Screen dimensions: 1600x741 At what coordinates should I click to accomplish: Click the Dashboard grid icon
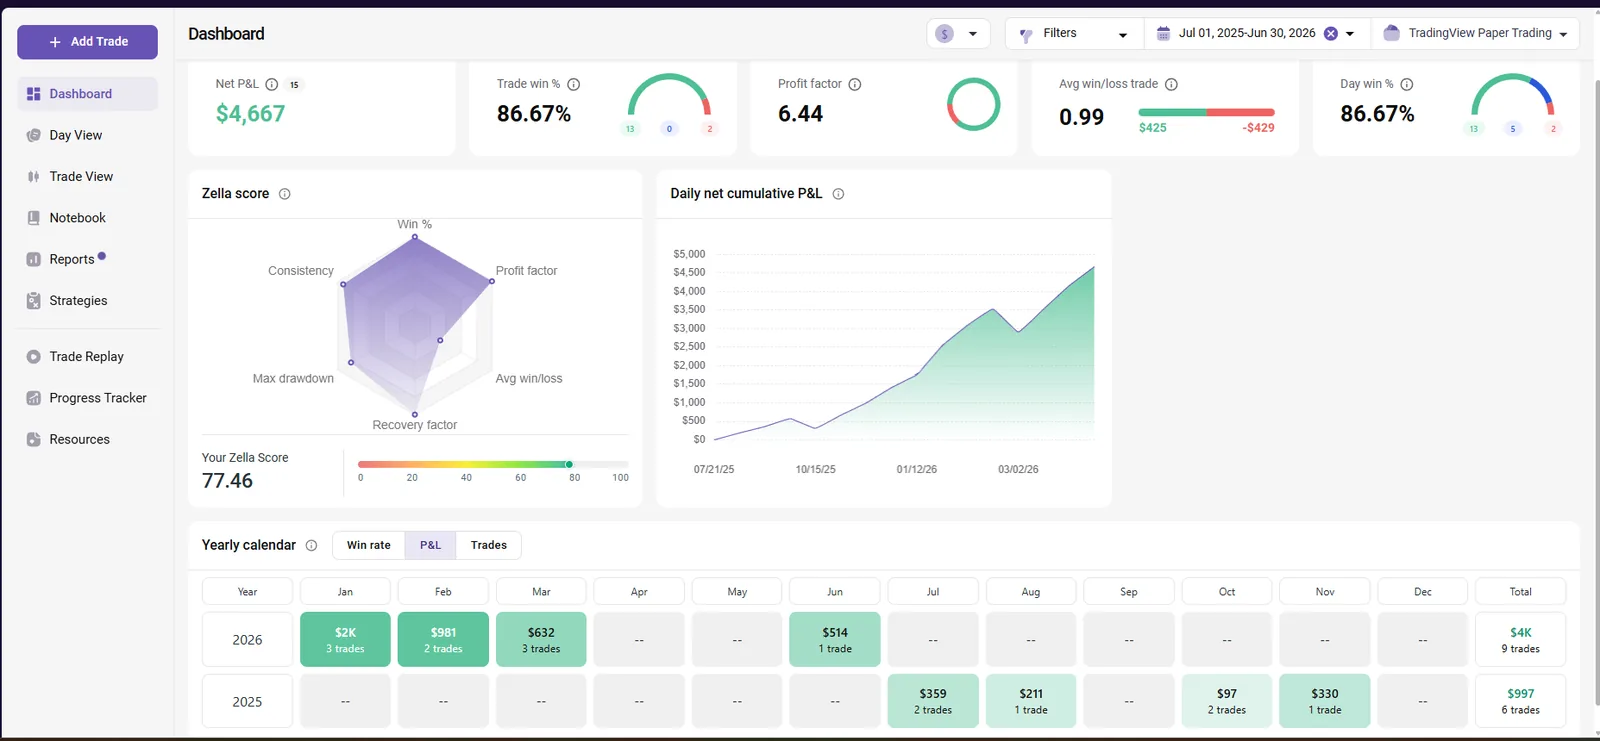33,94
